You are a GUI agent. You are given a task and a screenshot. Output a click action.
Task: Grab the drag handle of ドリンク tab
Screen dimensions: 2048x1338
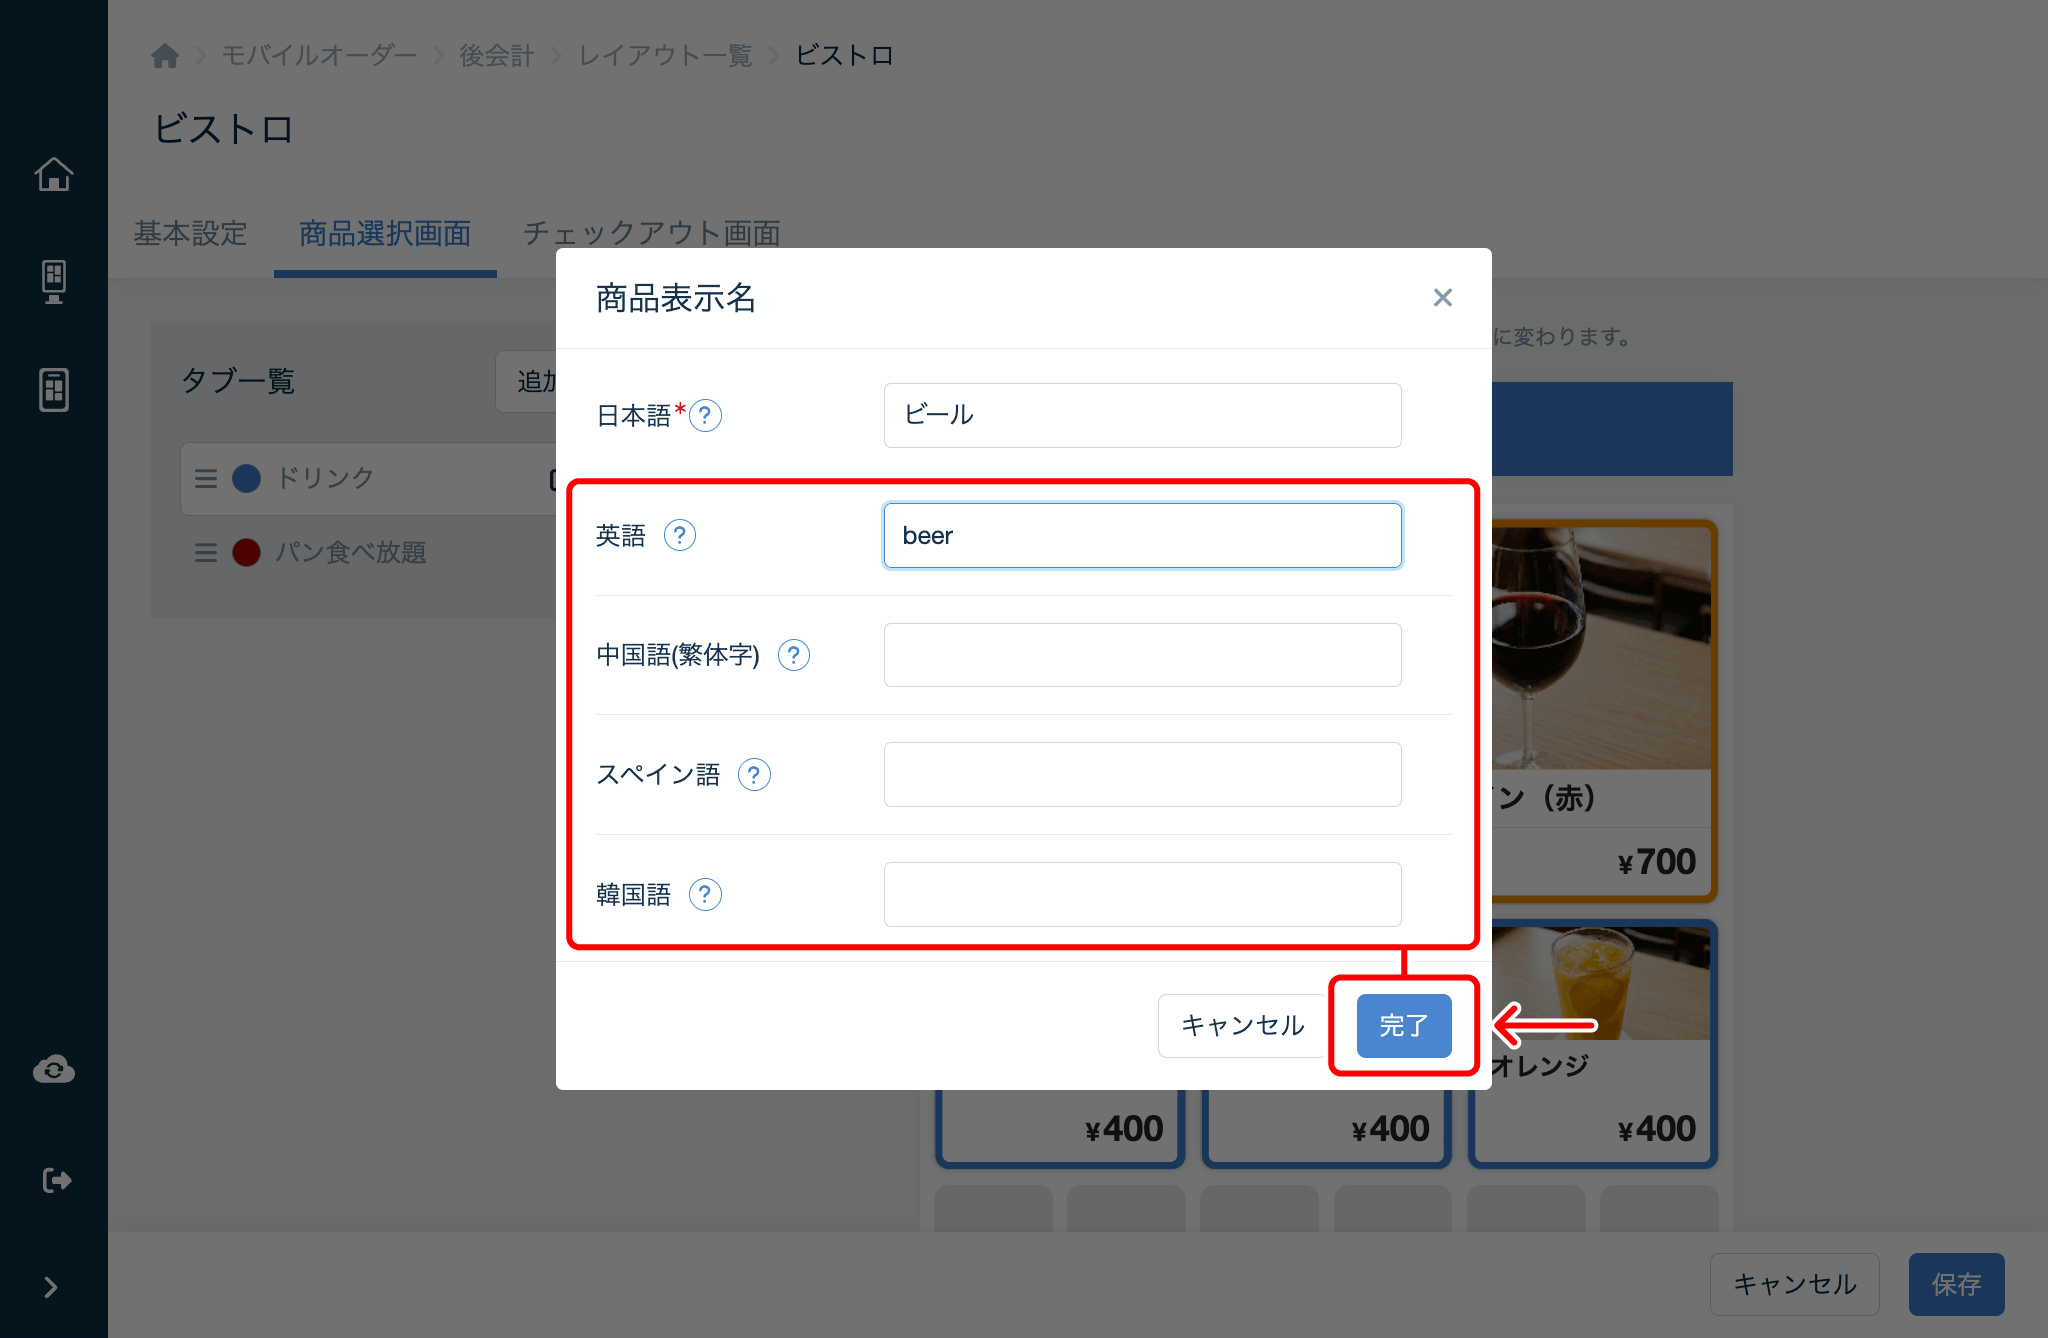tap(205, 478)
